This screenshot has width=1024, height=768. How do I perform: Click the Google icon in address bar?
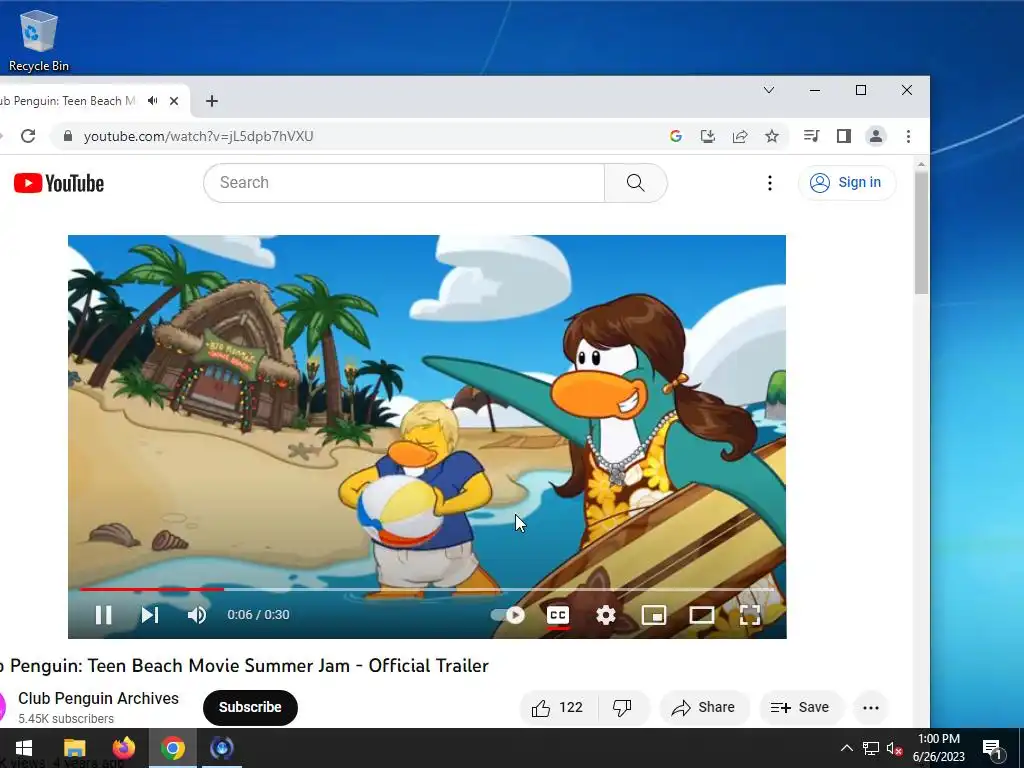676,136
